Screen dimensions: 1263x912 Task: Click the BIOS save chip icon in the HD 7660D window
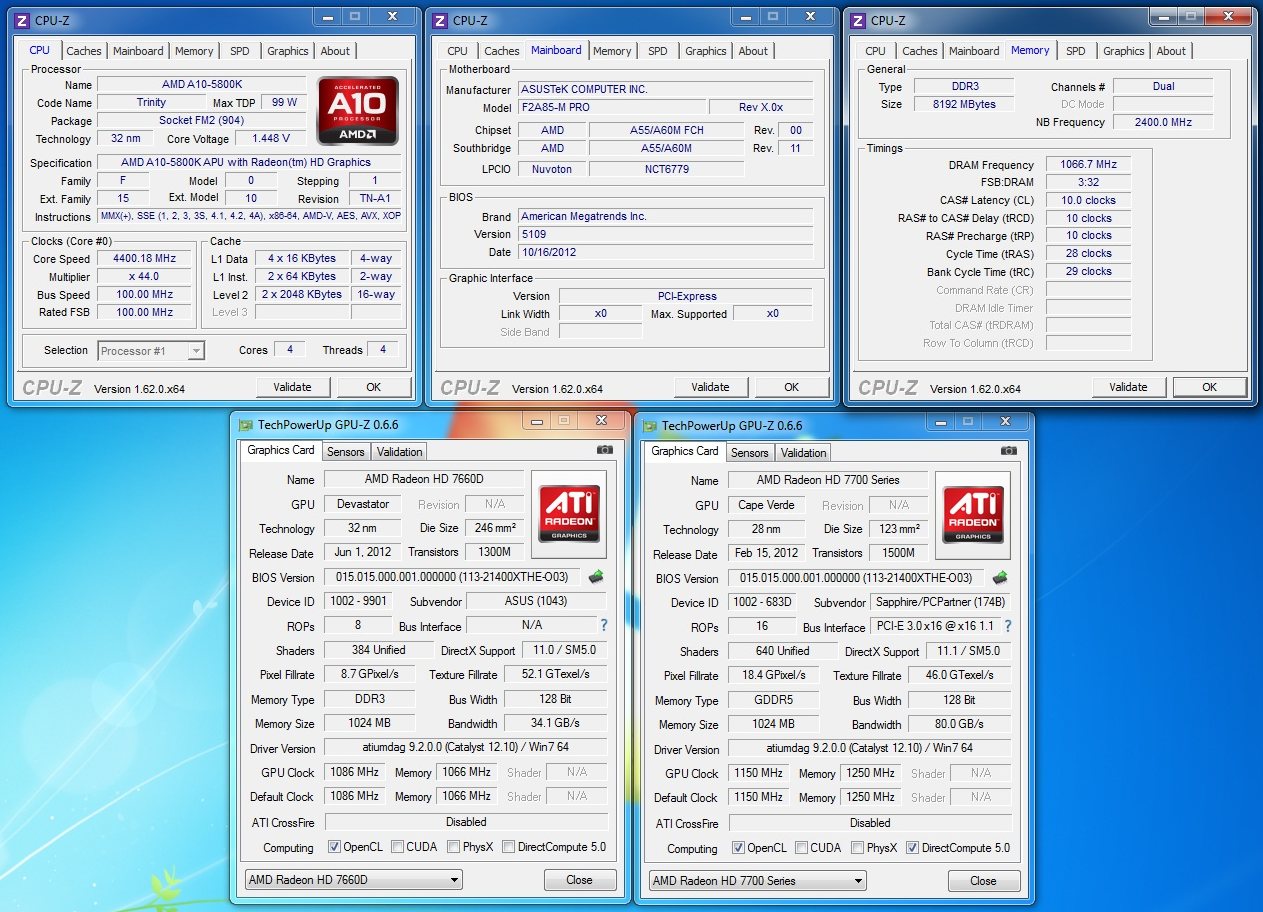pyautogui.click(x=596, y=577)
